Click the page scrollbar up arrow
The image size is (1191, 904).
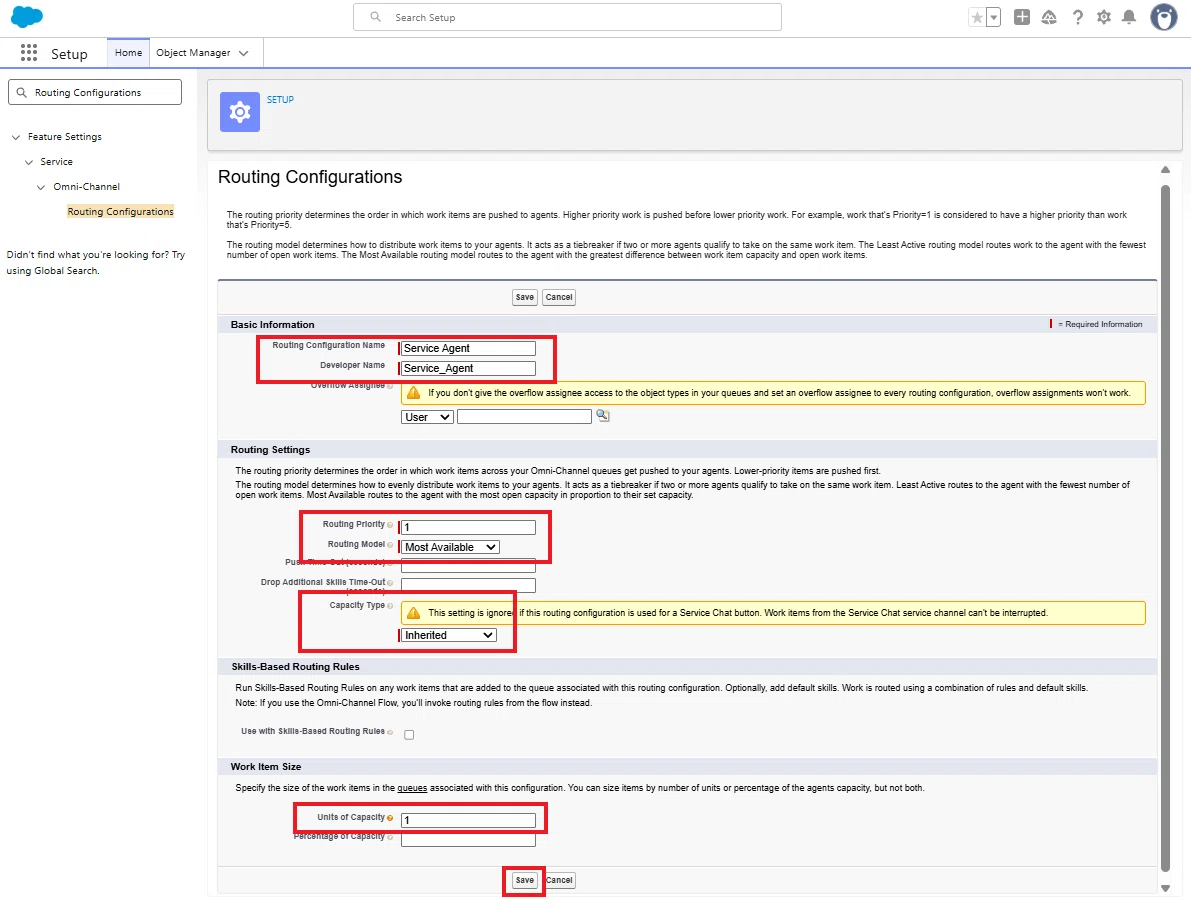tap(1165, 169)
